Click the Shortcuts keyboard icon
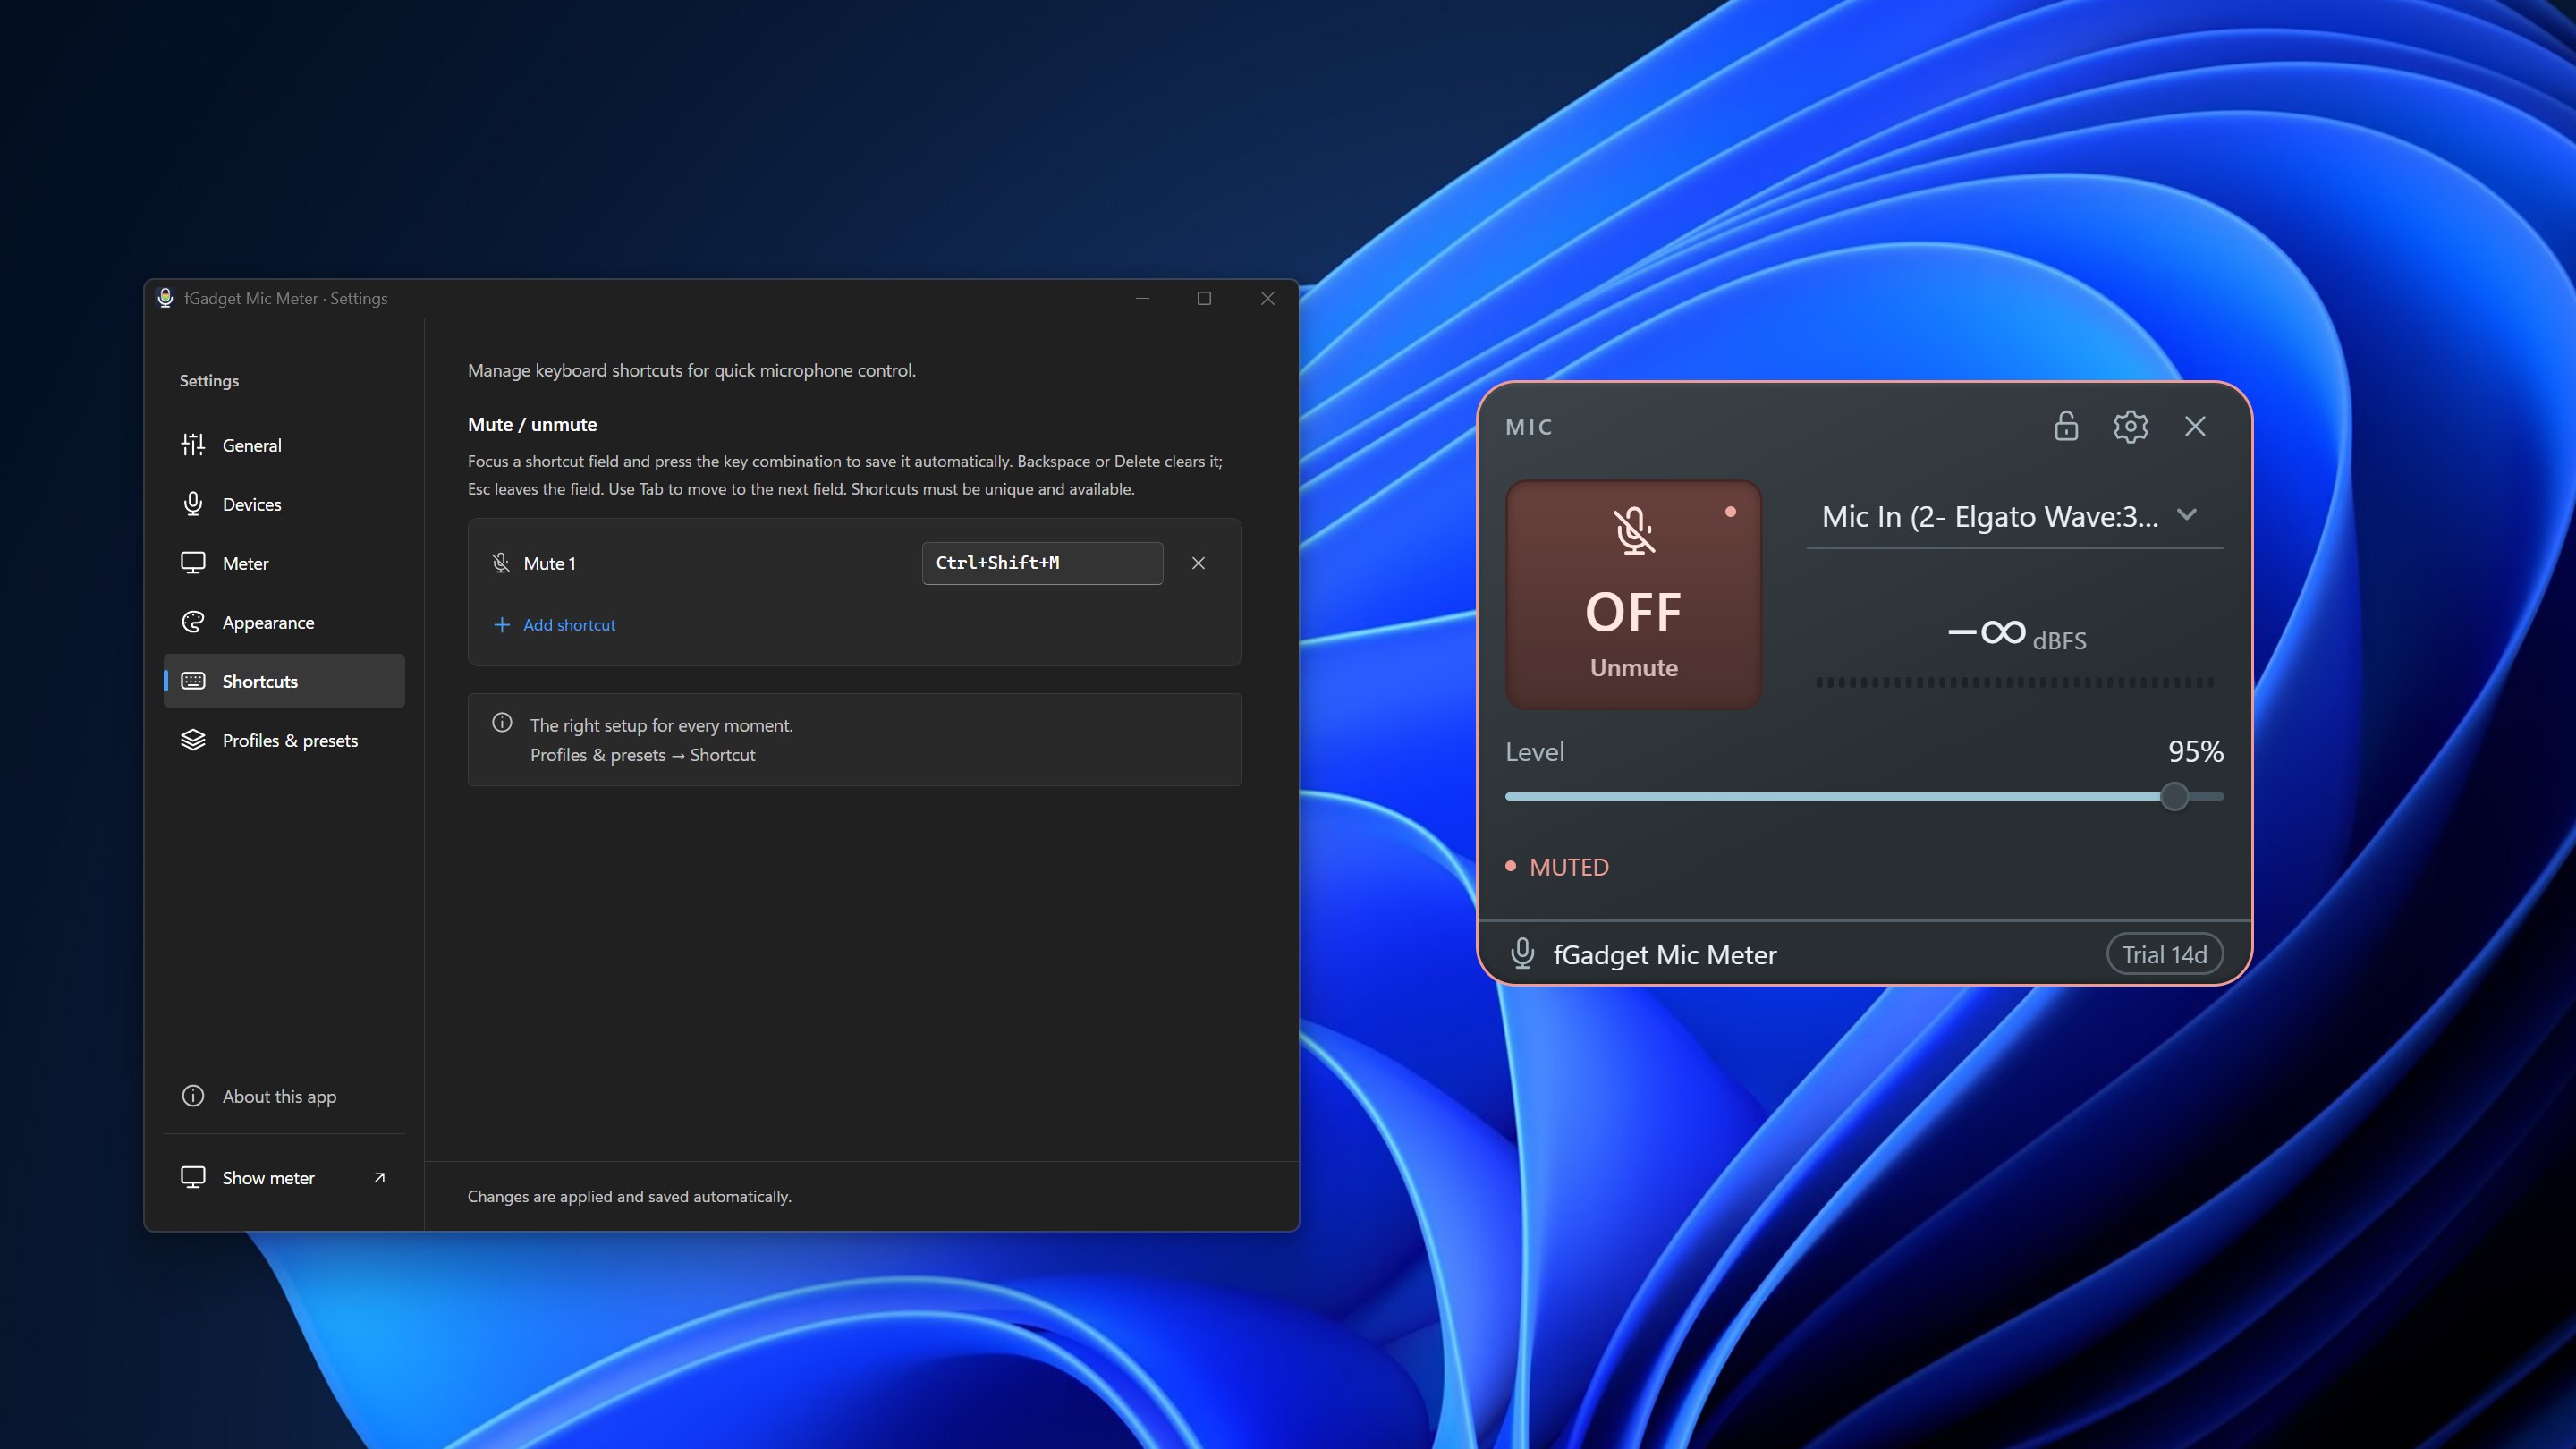The width and height of the screenshot is (2576, 1449). pyautogui.click(x=193, y=681)
